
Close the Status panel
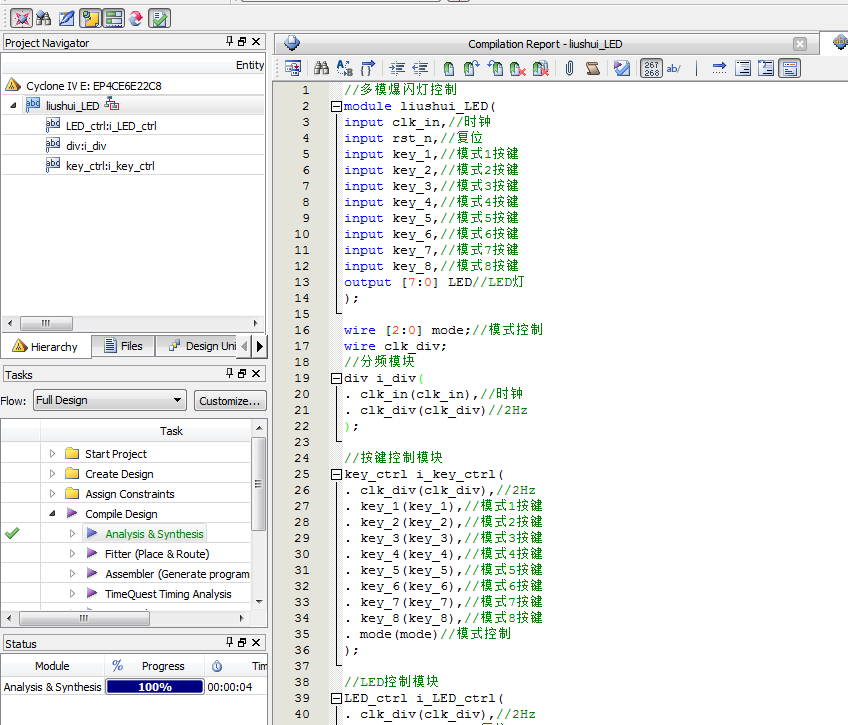click(x=256, y=642)
